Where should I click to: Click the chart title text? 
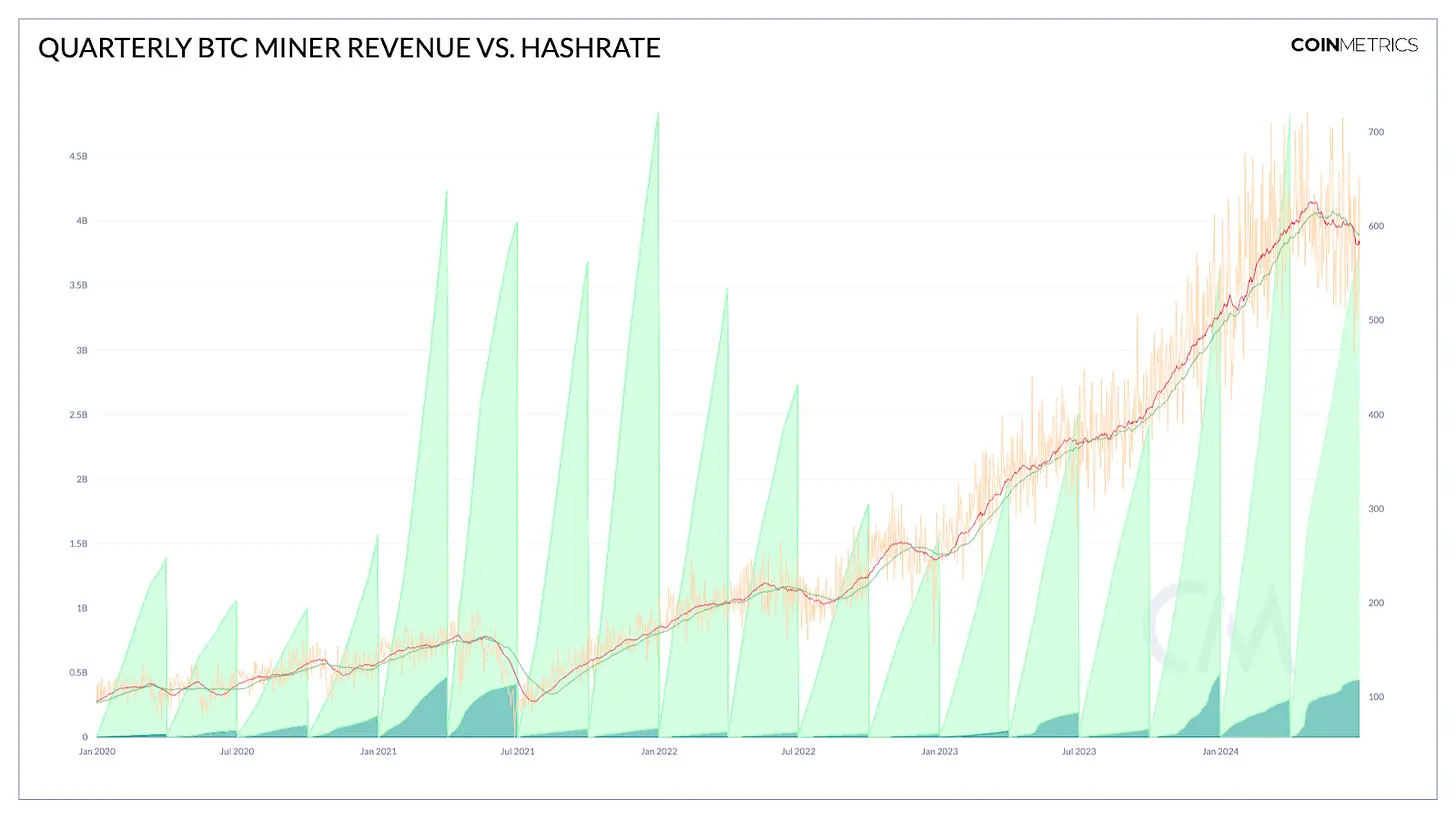point(349,48)
